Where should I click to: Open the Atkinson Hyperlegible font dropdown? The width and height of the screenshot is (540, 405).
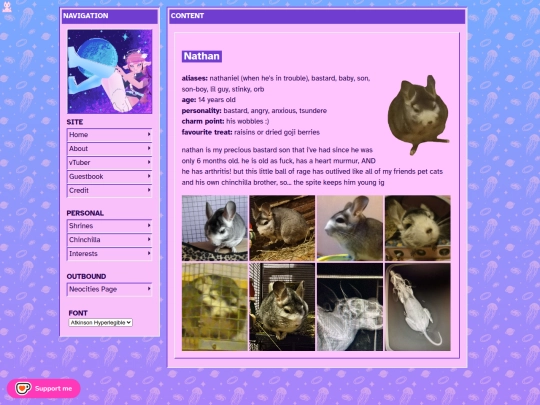101,323
